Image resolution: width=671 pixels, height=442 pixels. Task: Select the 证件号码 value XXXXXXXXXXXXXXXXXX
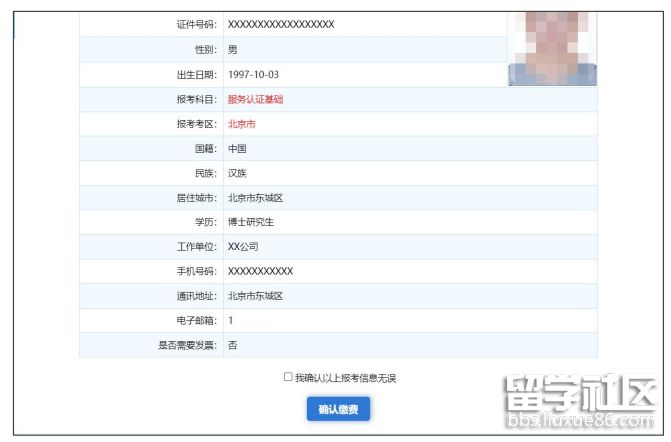coord(281,24)
